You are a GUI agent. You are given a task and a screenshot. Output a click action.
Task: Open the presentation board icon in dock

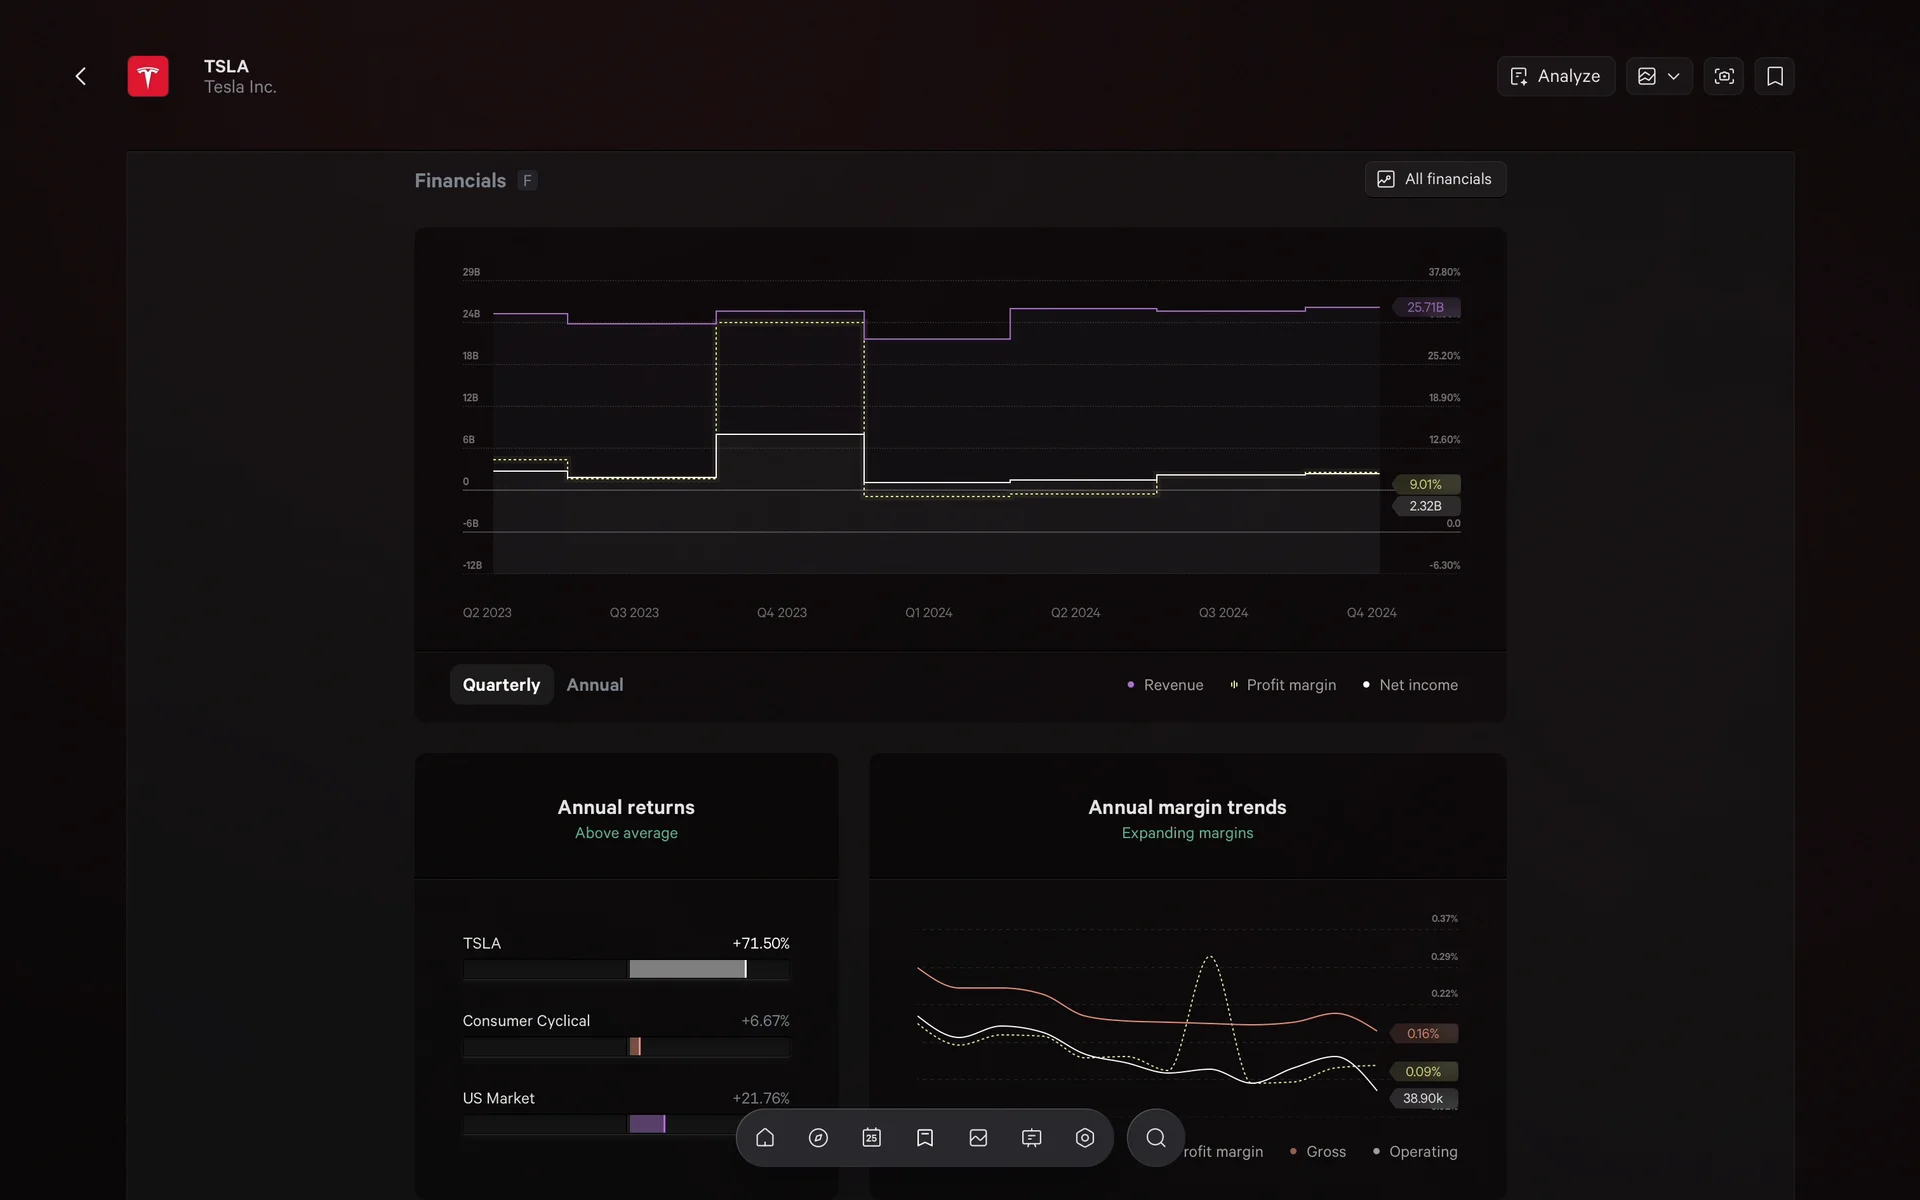(x=1031, y=1138)
